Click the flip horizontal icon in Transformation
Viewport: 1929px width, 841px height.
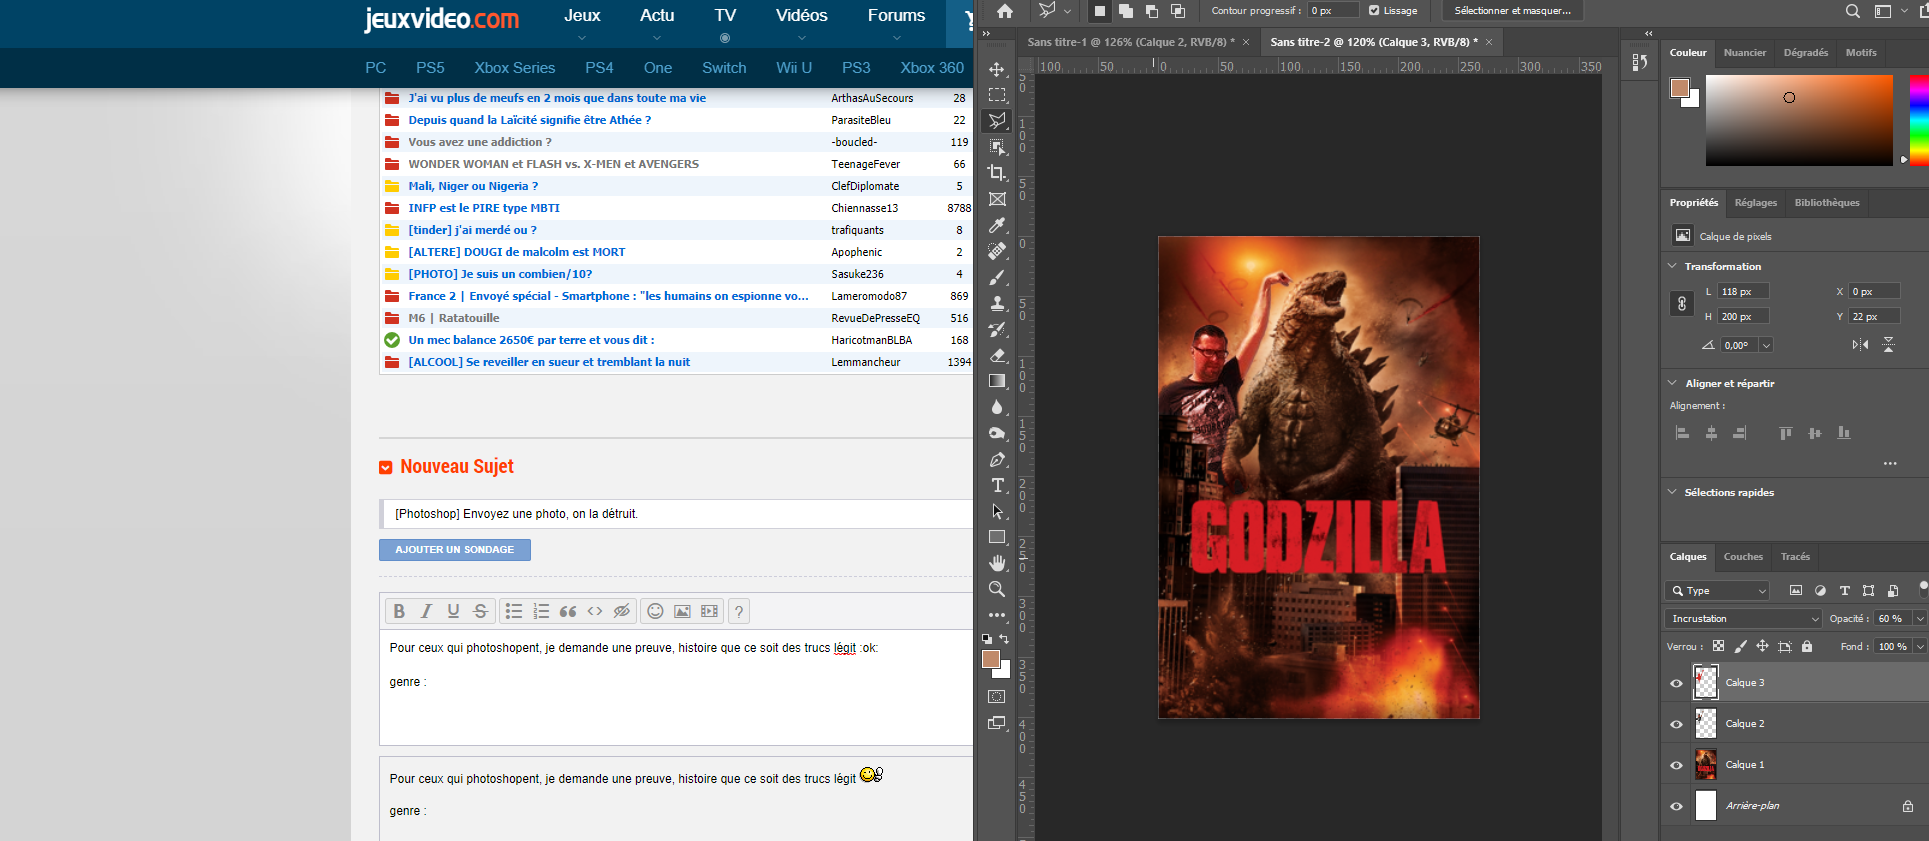[x=1860, y=345]
